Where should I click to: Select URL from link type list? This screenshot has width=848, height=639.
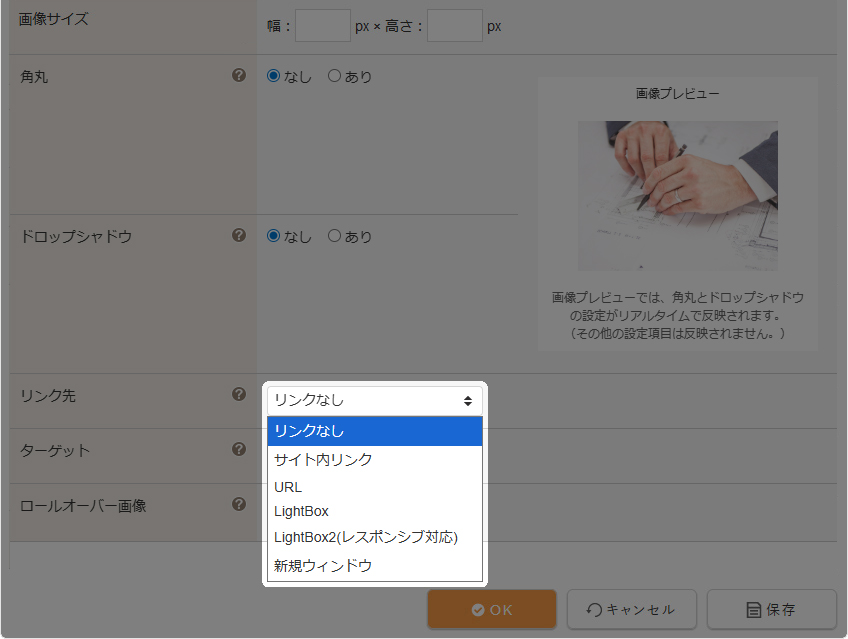coord(374,487)
